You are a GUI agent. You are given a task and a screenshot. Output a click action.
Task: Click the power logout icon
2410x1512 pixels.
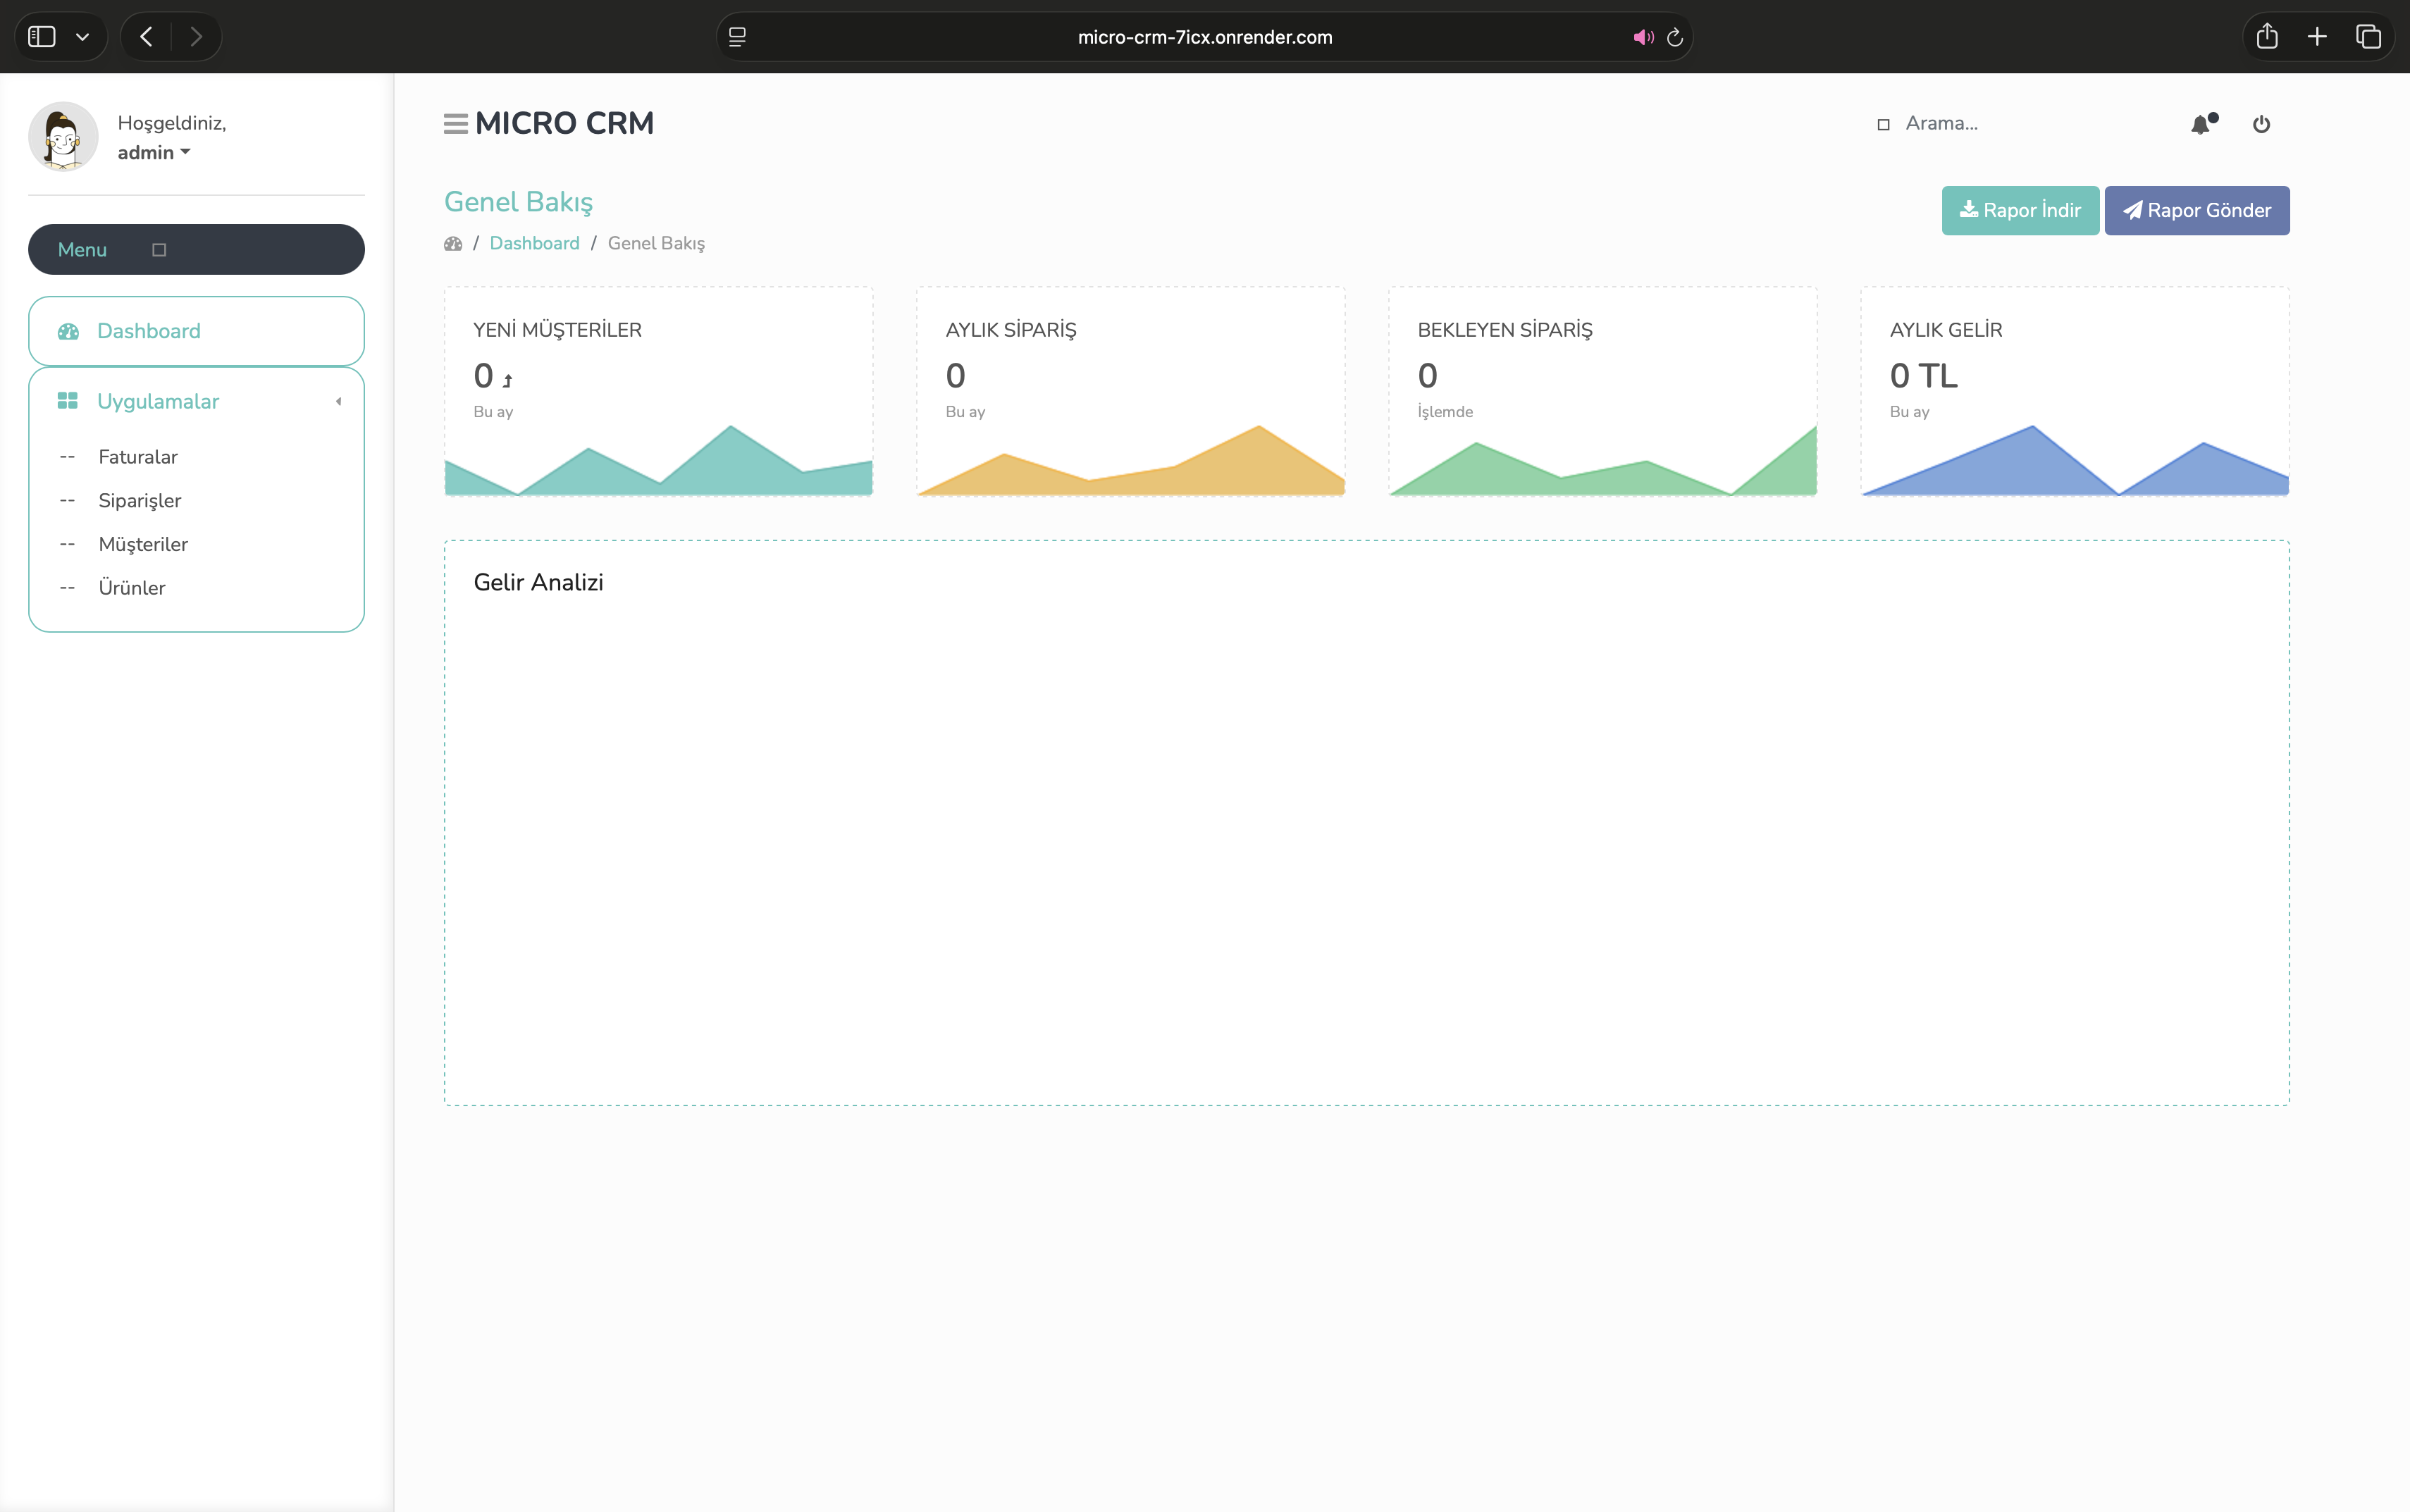pyautogui.click(x=2263, y=123)
